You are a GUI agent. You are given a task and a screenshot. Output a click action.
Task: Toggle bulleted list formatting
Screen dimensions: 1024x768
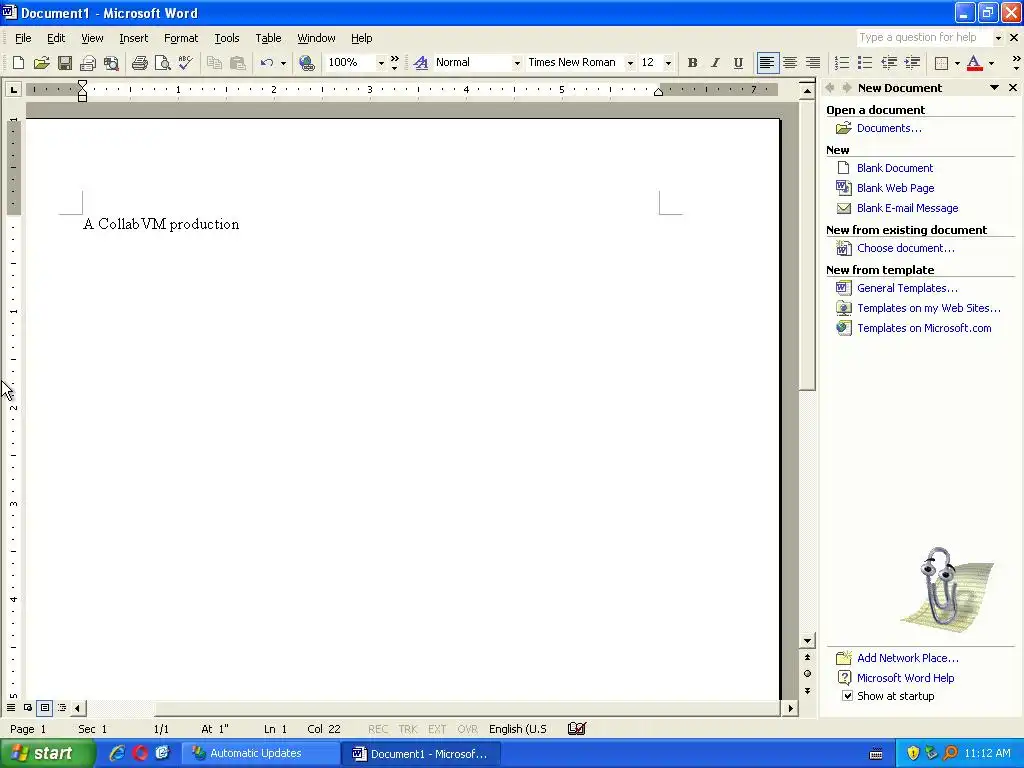(865, 63)
